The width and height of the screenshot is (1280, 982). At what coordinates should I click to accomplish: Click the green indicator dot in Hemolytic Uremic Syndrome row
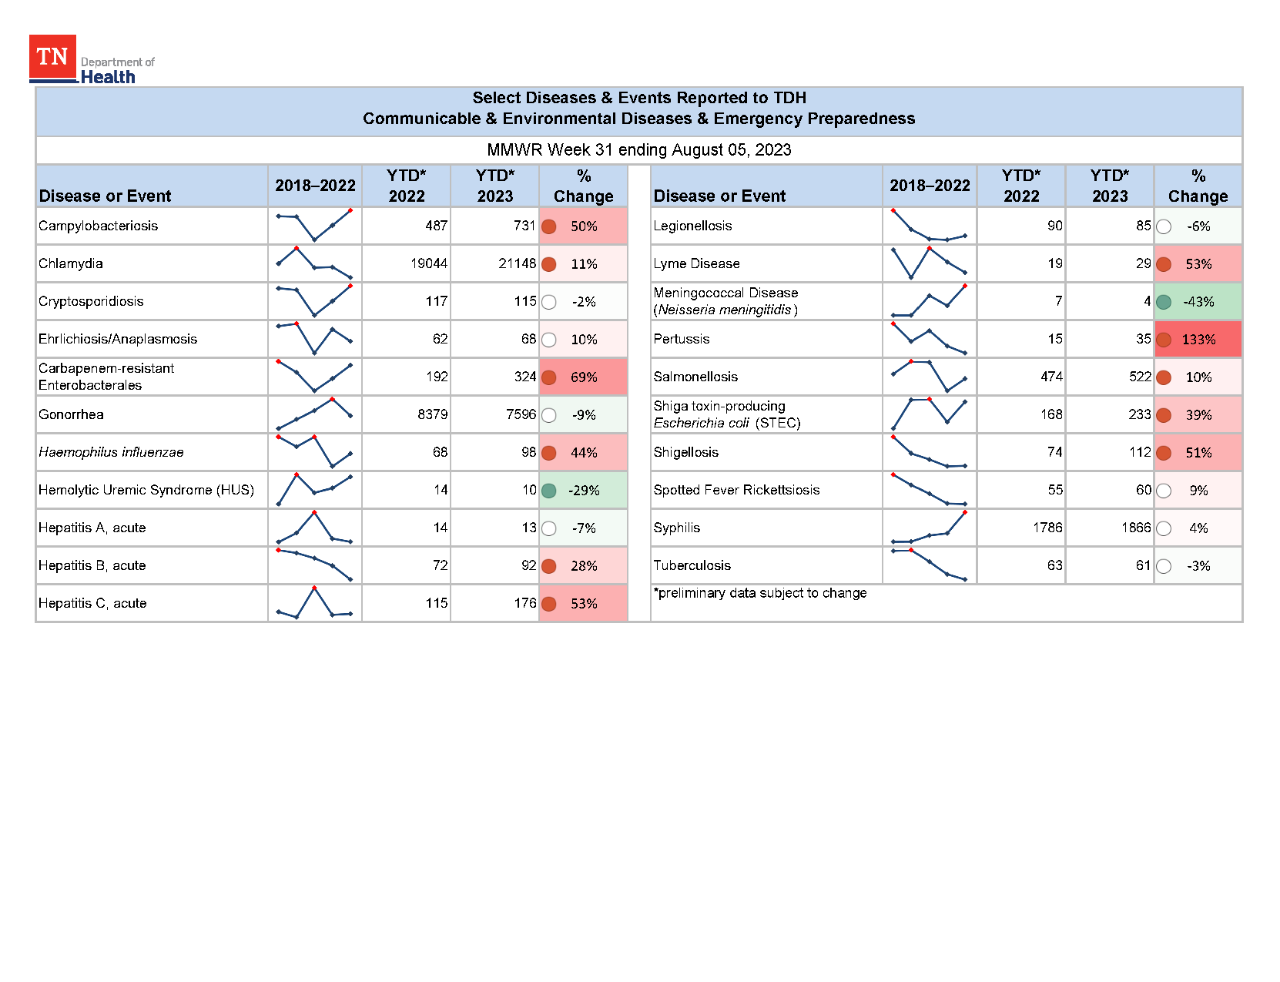[549, 490]
